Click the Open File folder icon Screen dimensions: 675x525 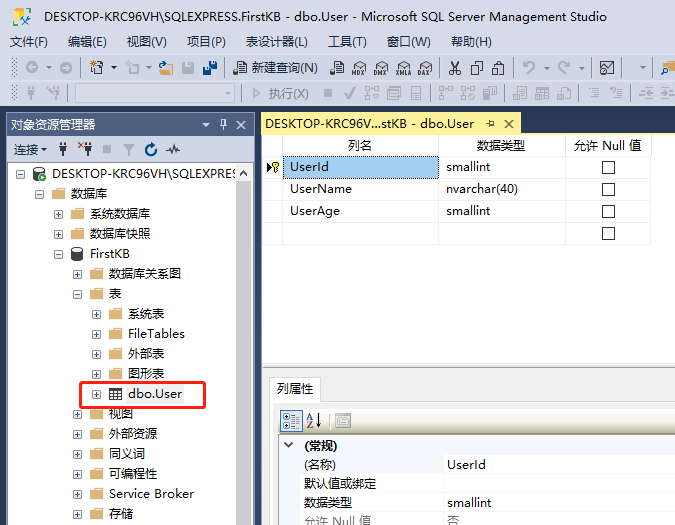[x=166, y=68]
